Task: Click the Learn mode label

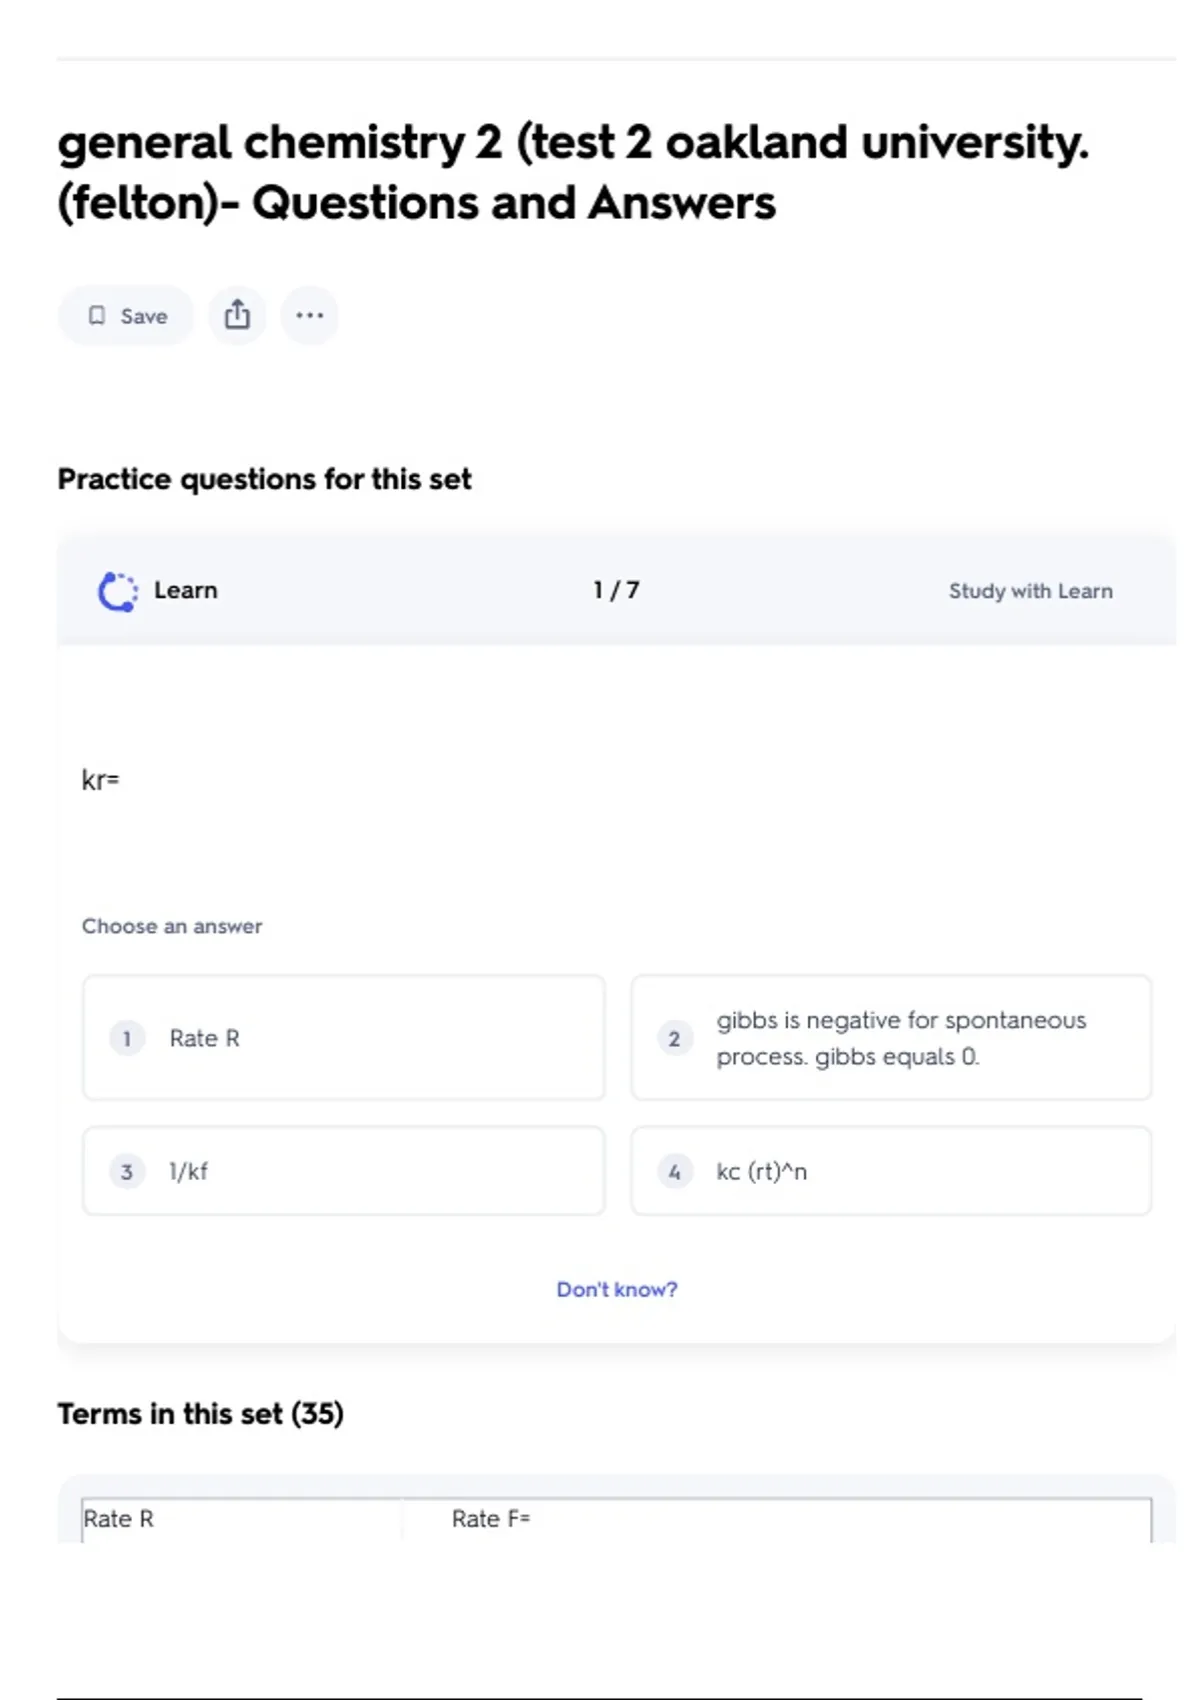Action: pyautogui.click(x=185, y=591)
